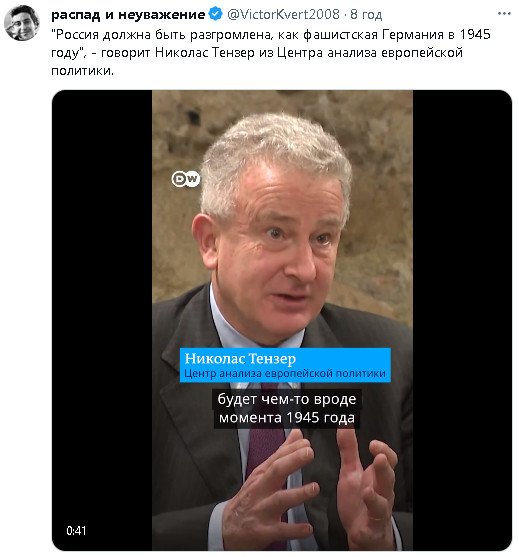The image size is (519, 557).
Task: Open the tweet author's profile avatar
Action: coord(22,23)
